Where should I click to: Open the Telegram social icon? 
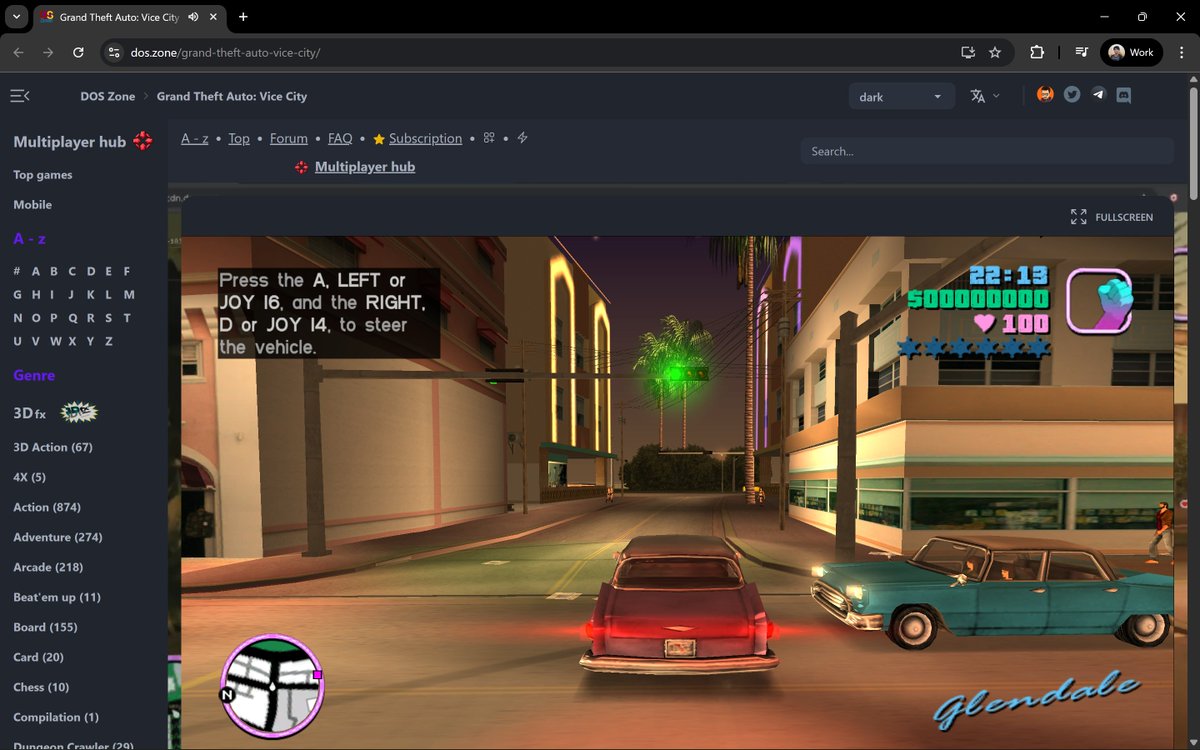1098,95
